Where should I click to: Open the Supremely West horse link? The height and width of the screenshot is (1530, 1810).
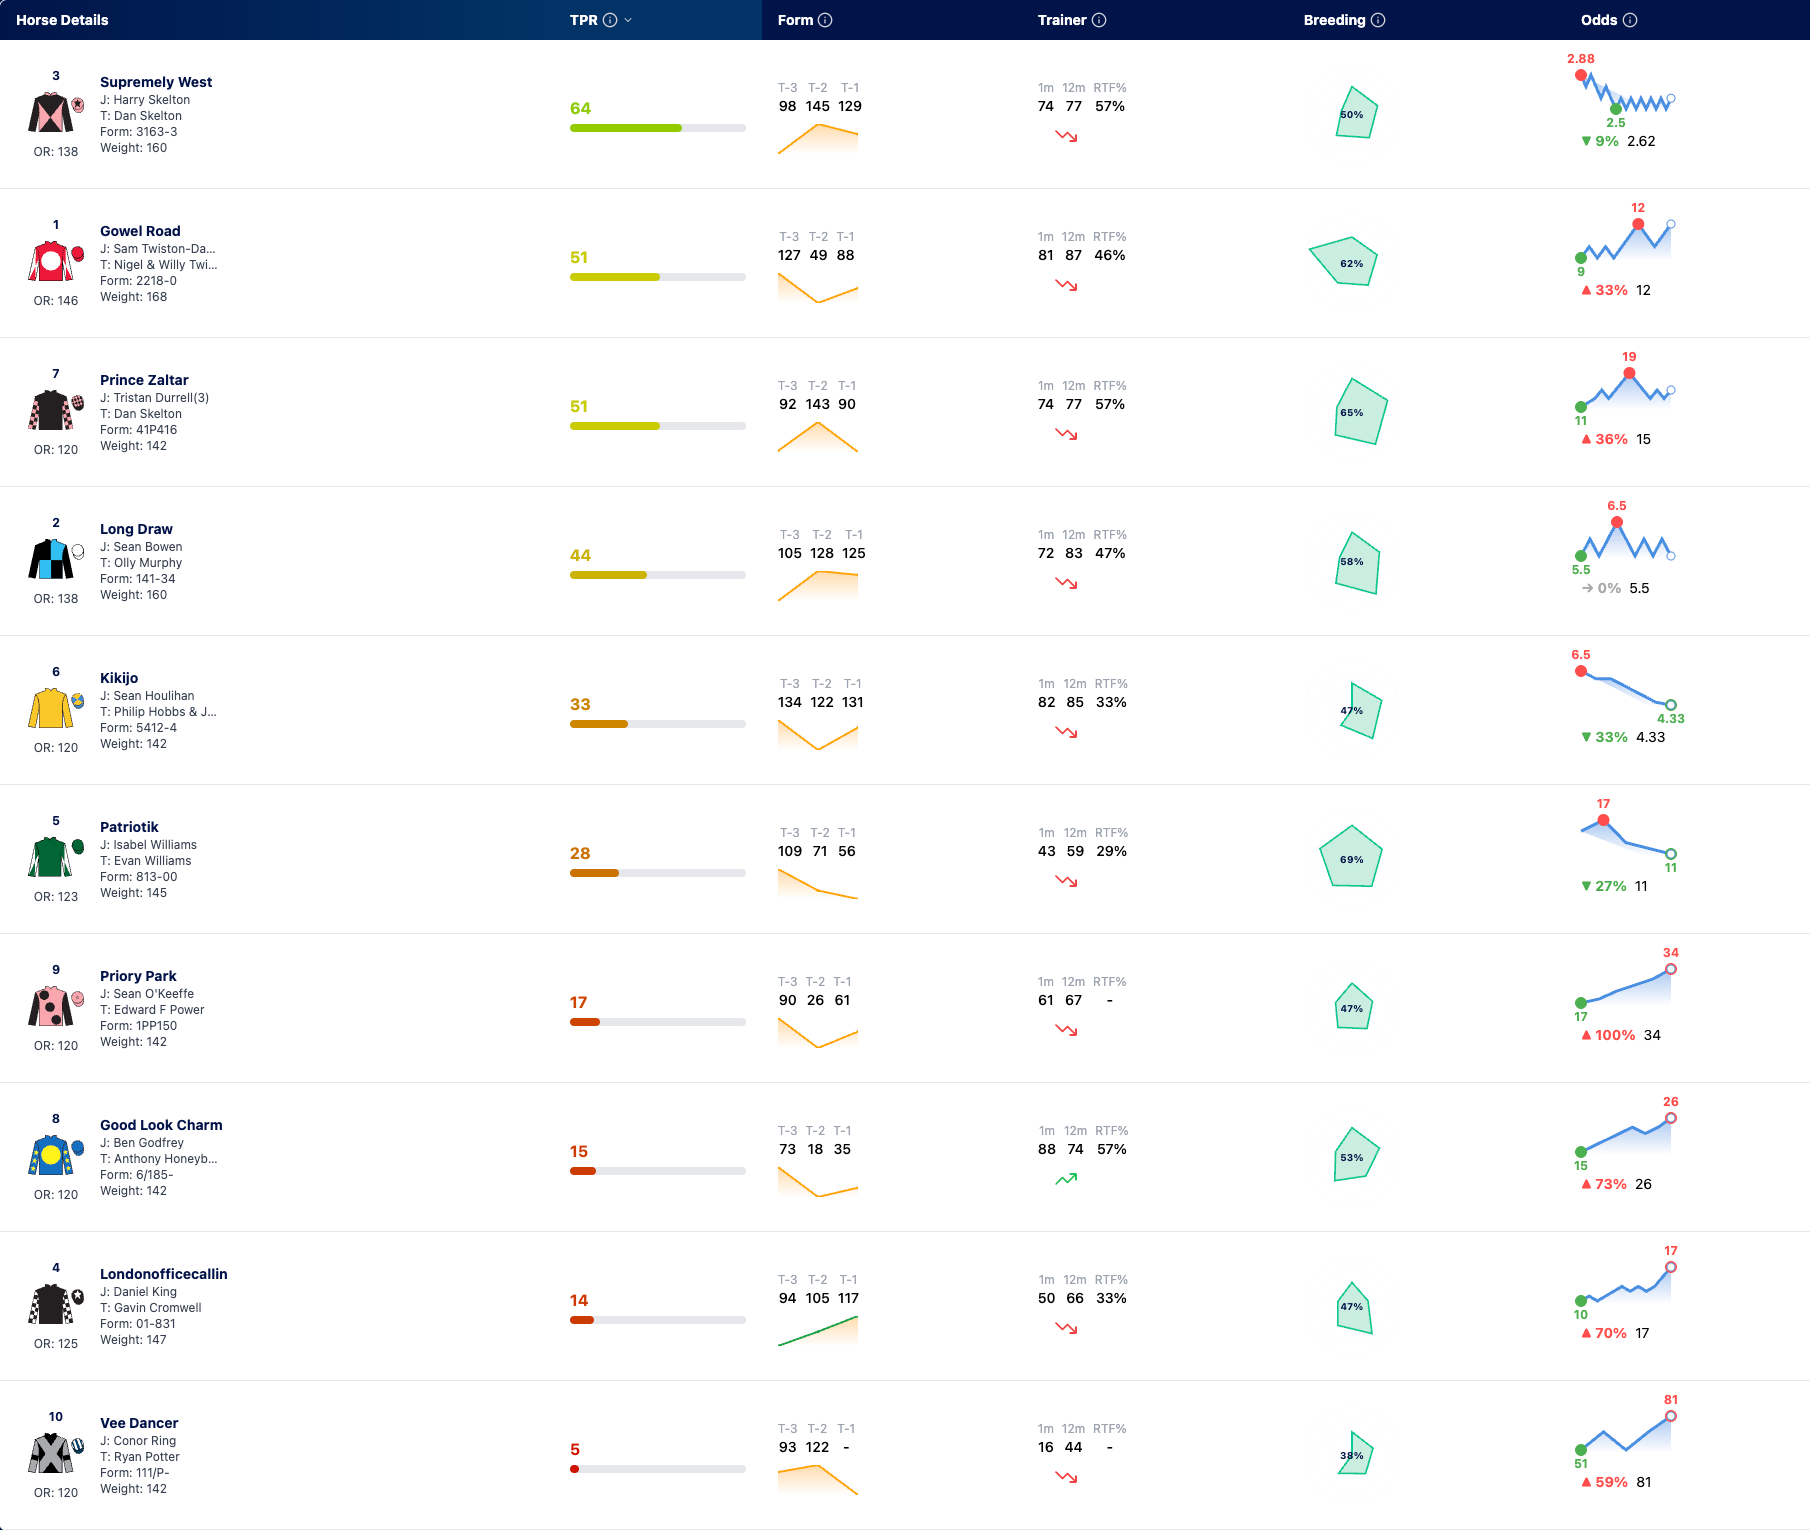coord(156,82)
